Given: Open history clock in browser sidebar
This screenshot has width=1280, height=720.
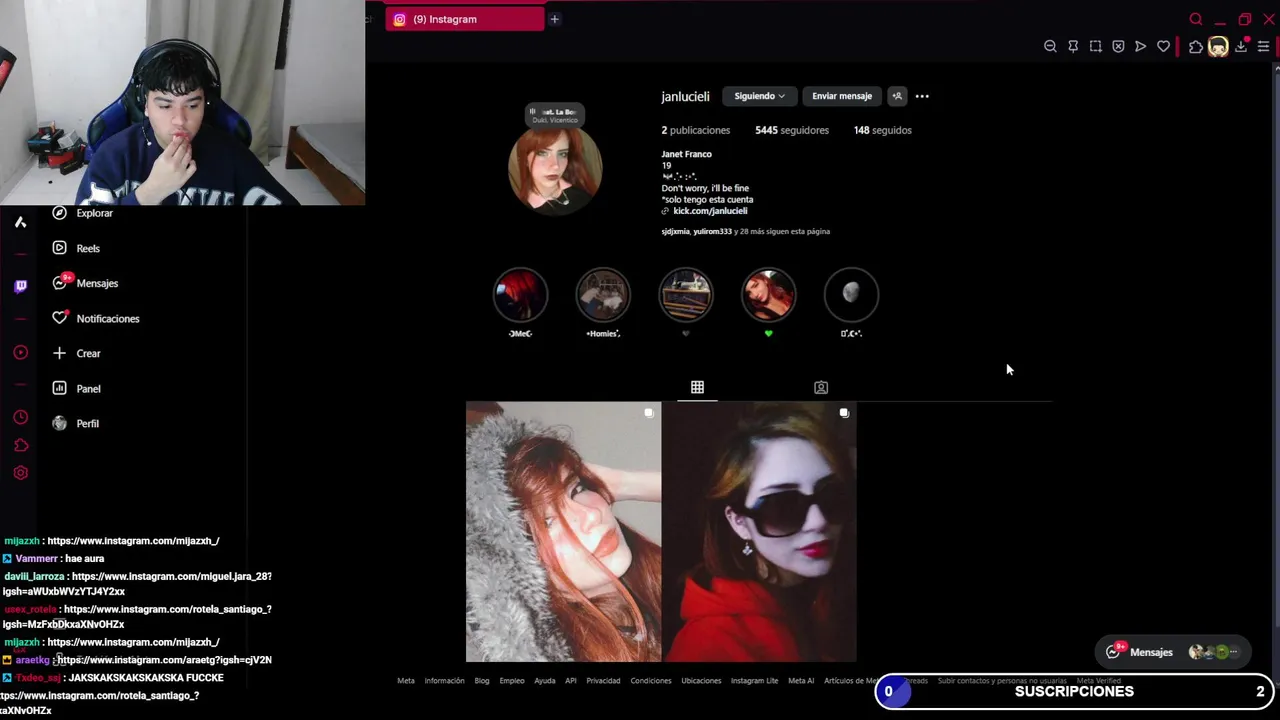Looking at the screenshot, I should pyautogui.click(x=20, y=417).
